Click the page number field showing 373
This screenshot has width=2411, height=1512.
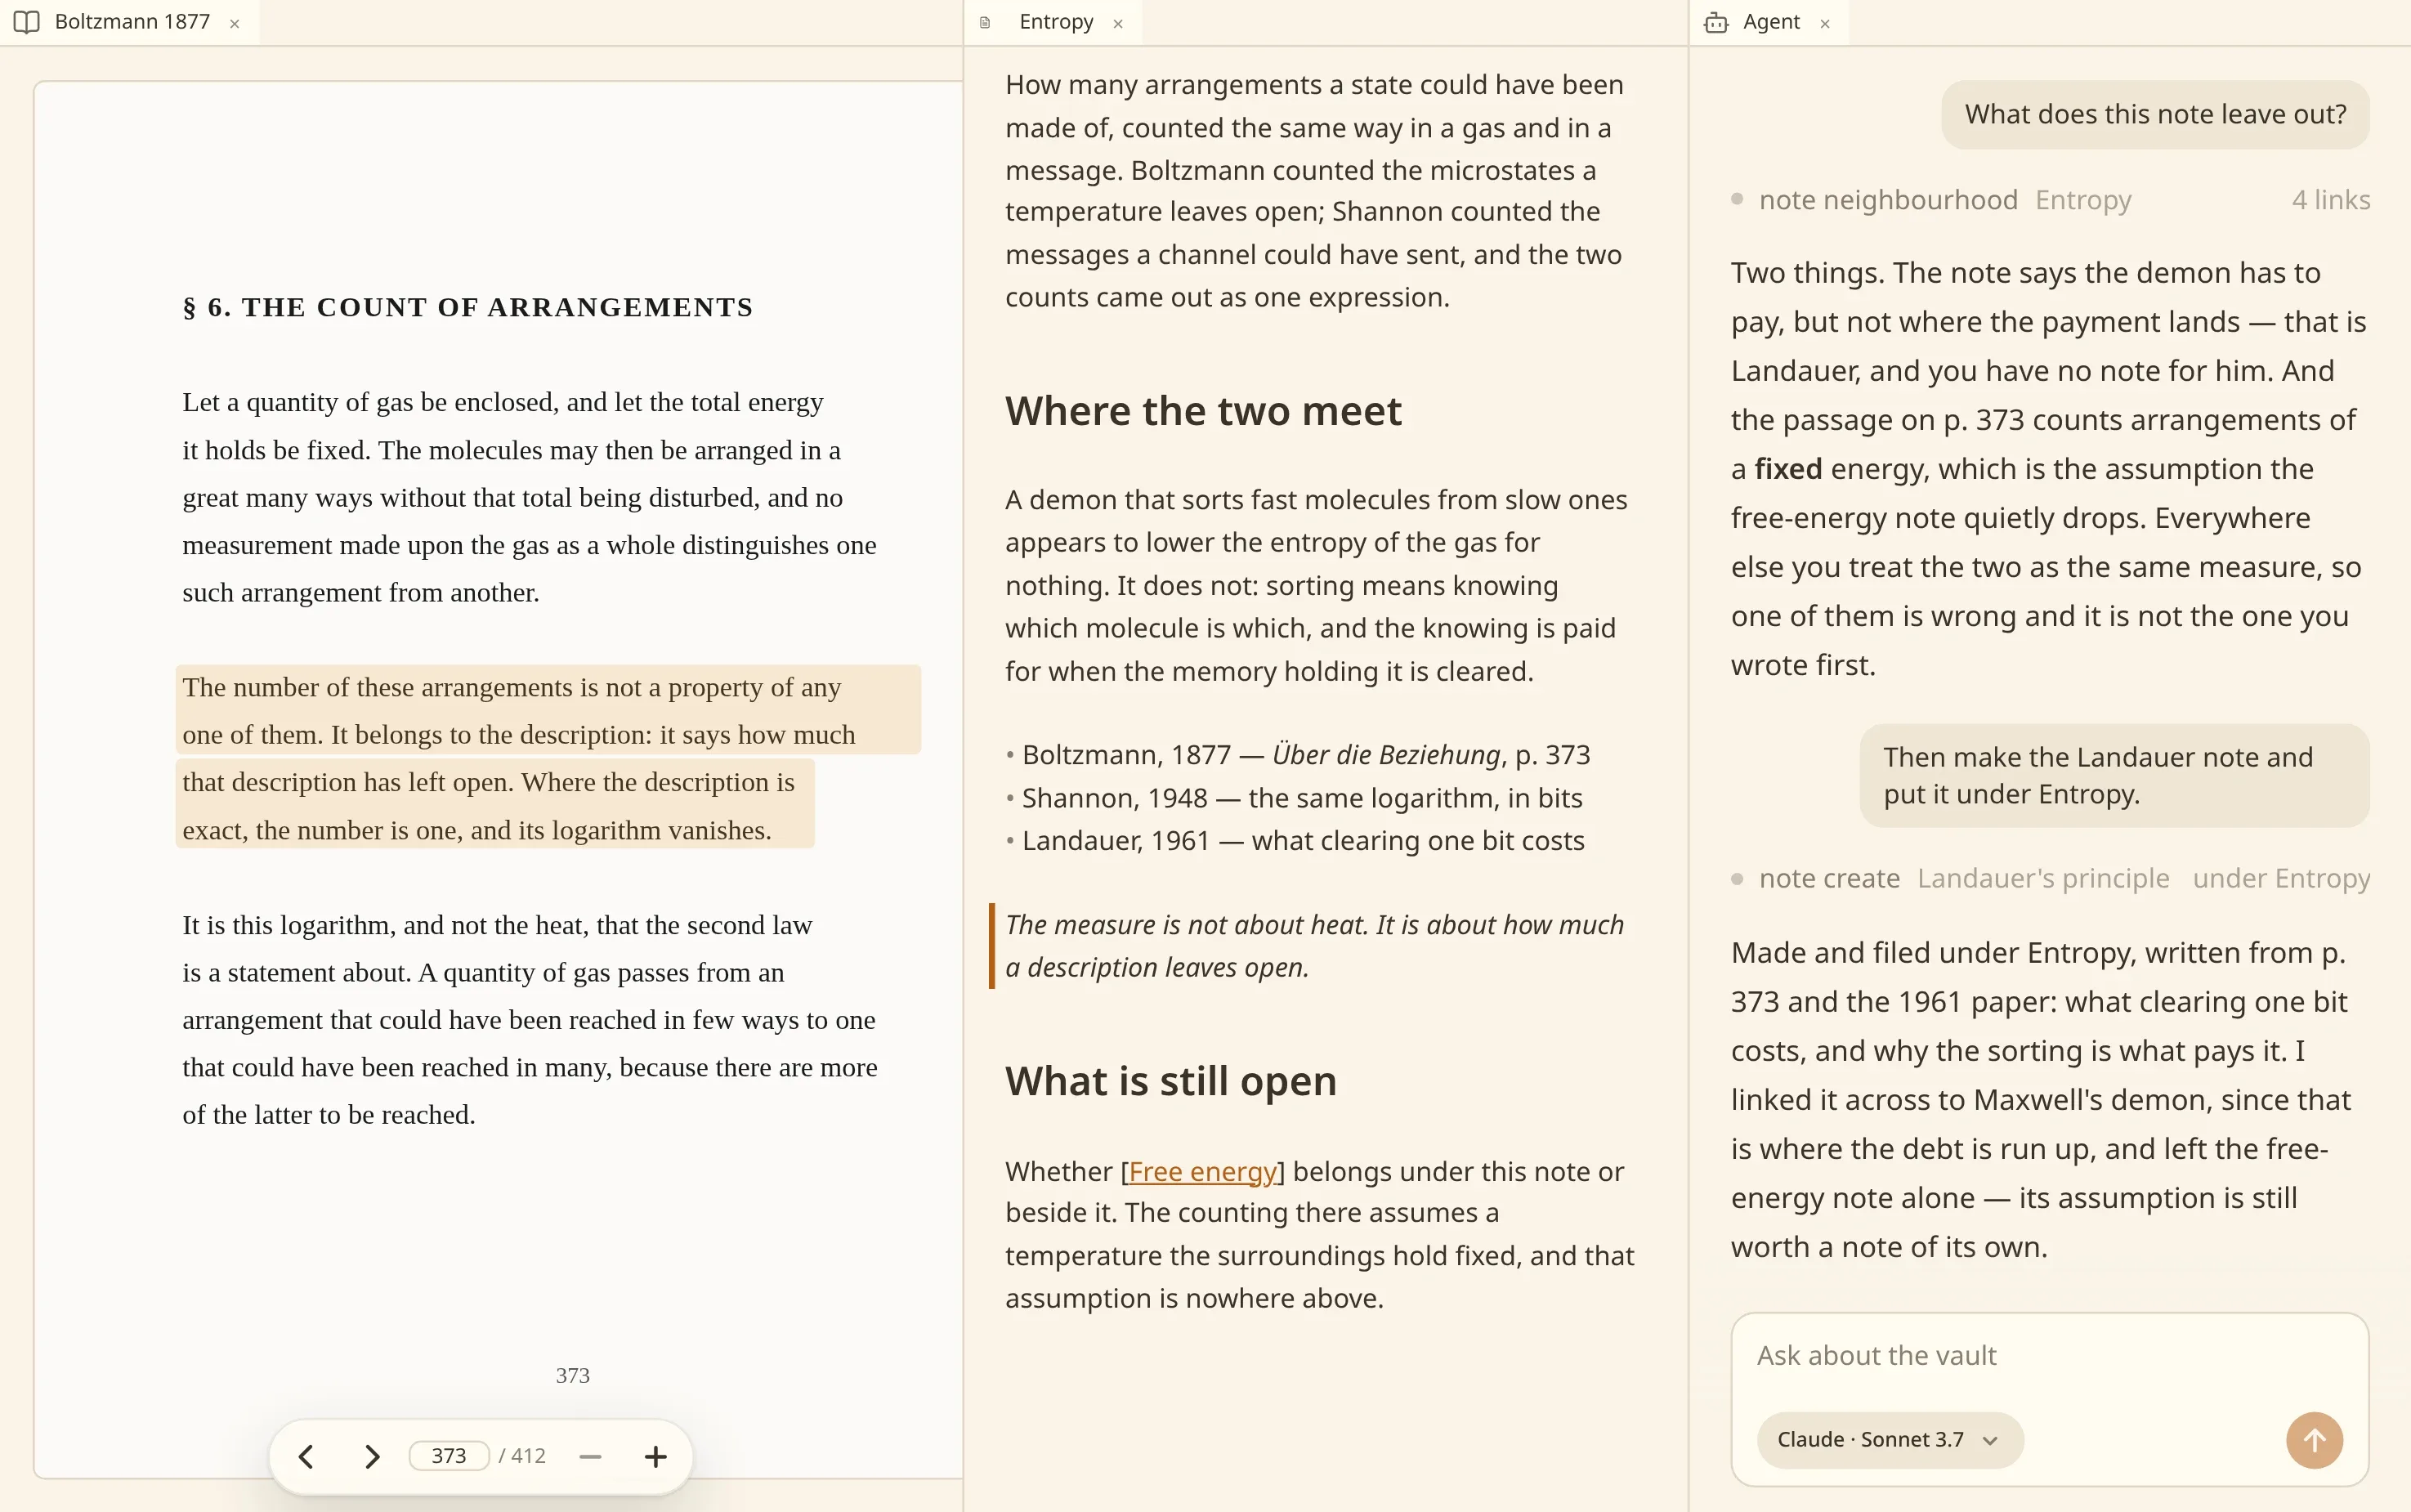pos(449,1456)
